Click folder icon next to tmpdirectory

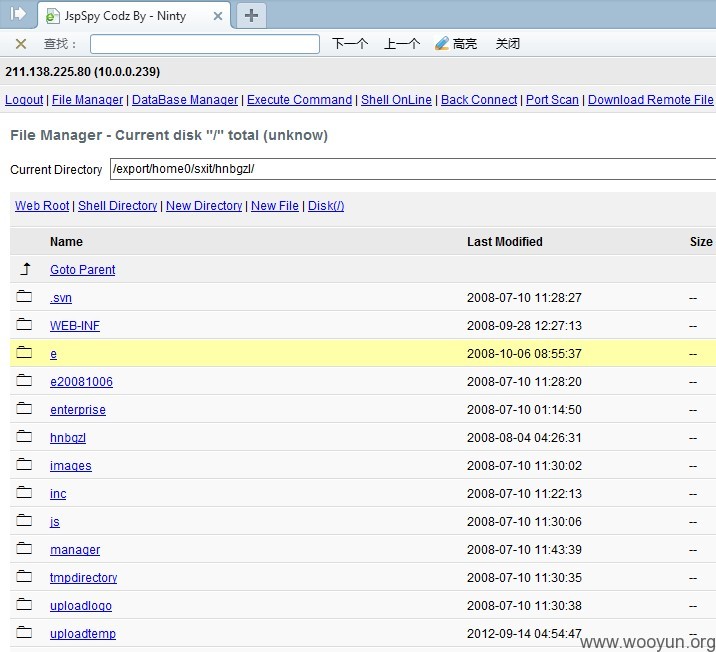pos(24,576)
